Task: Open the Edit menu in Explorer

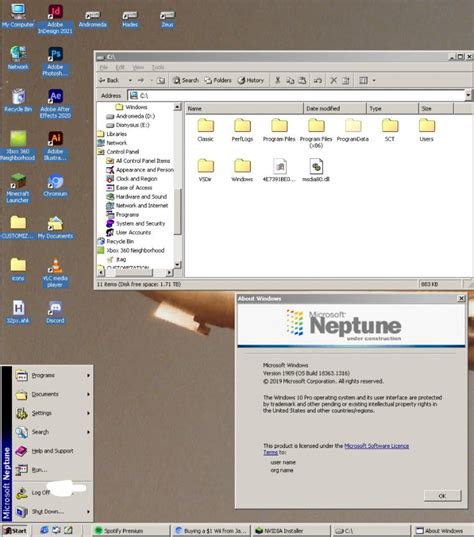Action: (120, 67)
